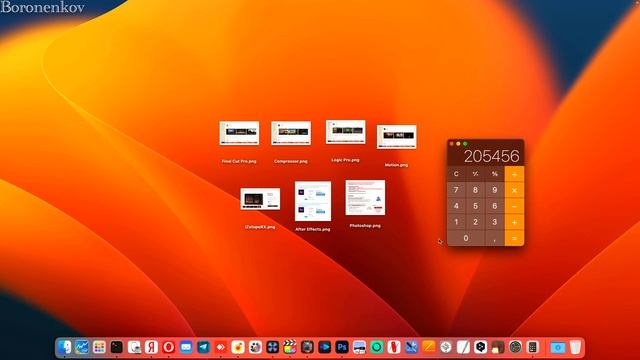Click the "Photoshop.png" file name
The width and height of the screenshot is (640, 360).
[365, 226]
